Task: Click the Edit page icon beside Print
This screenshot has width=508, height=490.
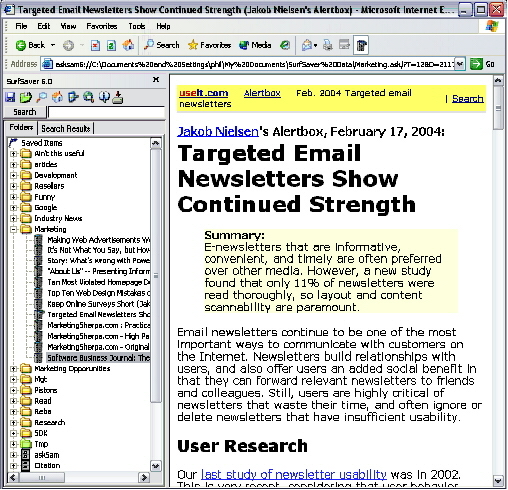Action: coord(344,45)
